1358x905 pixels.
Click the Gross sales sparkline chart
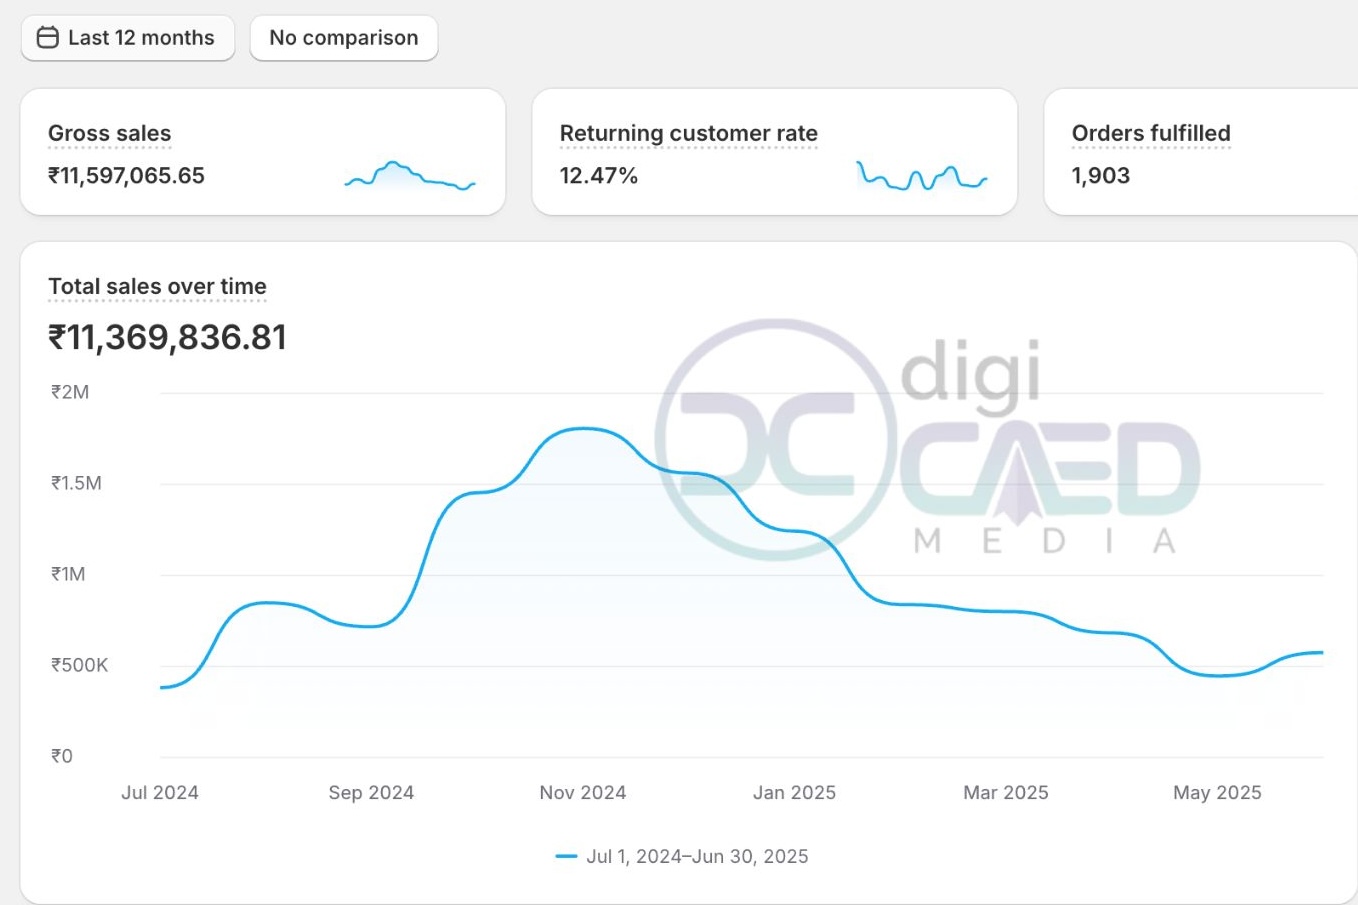(x=410, y=176)
